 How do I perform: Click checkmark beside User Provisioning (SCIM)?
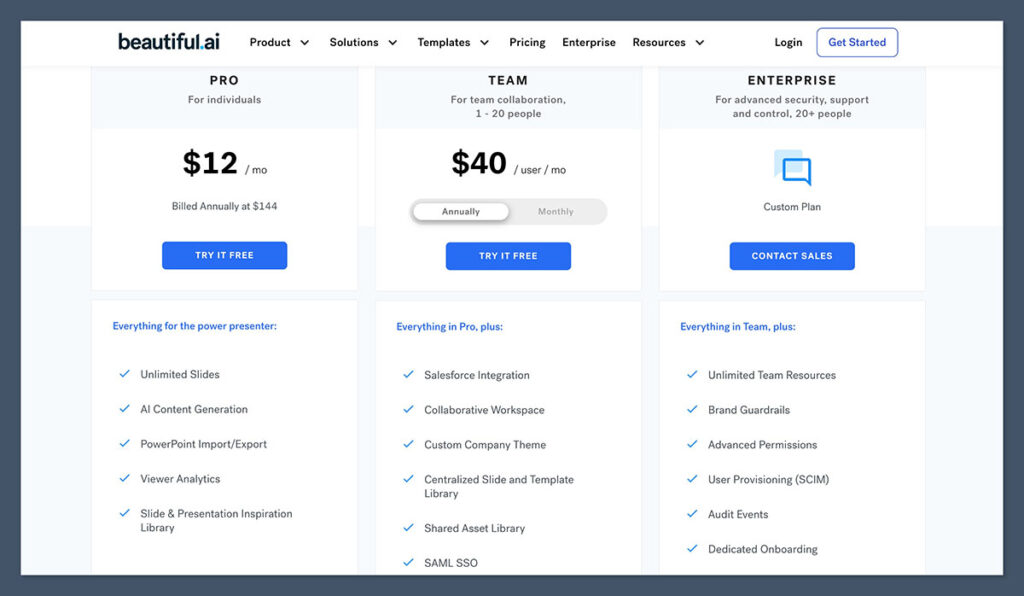(692, 479)
